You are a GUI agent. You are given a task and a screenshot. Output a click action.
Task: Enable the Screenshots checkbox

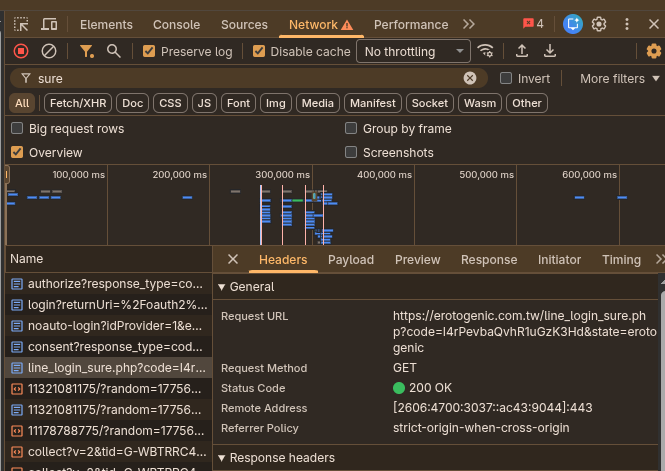click(351, 152)
